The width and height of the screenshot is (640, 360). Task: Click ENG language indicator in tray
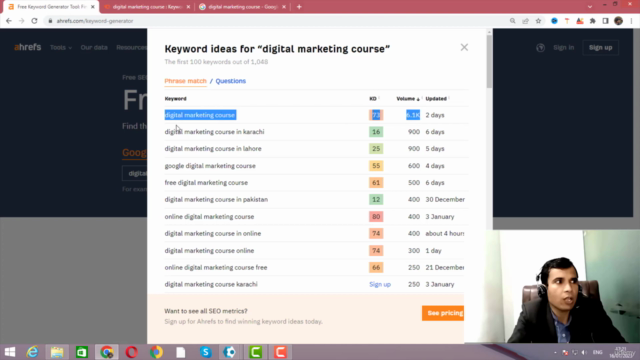point(598,352)
